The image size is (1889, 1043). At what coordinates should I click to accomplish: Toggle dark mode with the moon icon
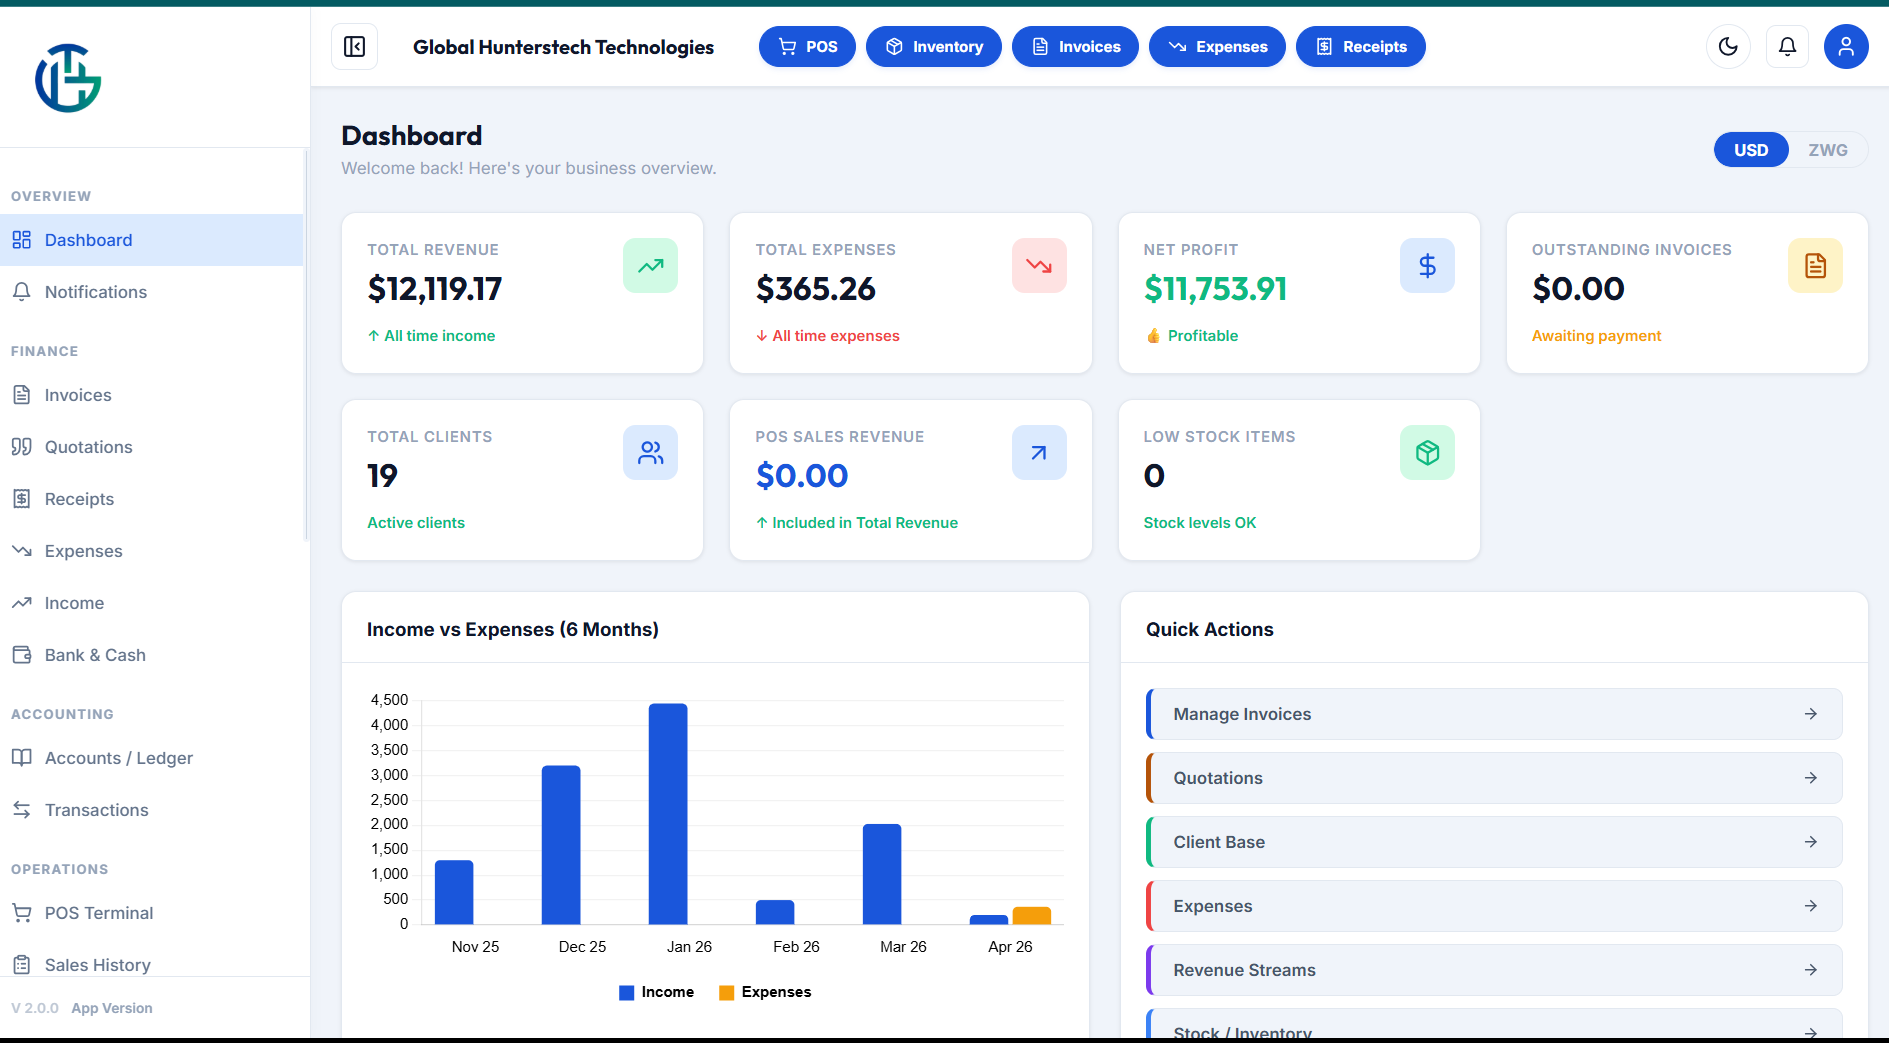coord(1728,47)
